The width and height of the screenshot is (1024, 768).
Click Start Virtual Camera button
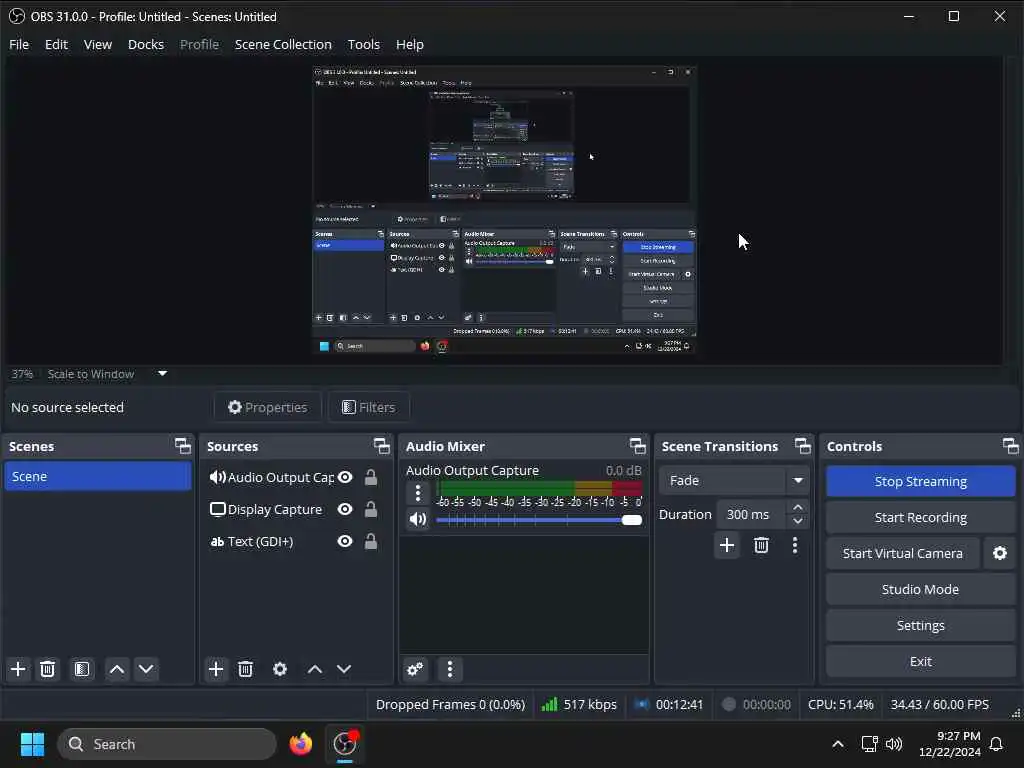903,553
